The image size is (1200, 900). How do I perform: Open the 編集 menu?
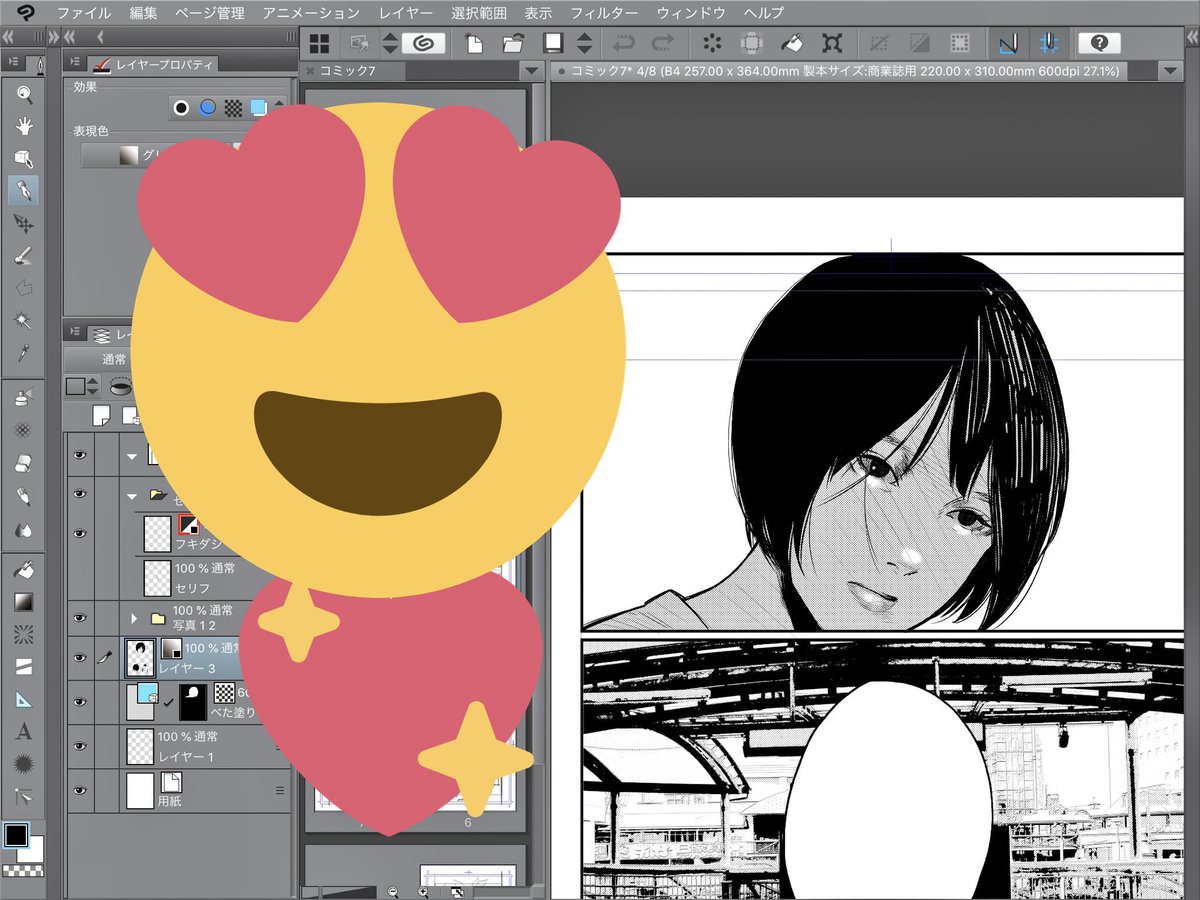pyautogui.click(x=143, y=13)
